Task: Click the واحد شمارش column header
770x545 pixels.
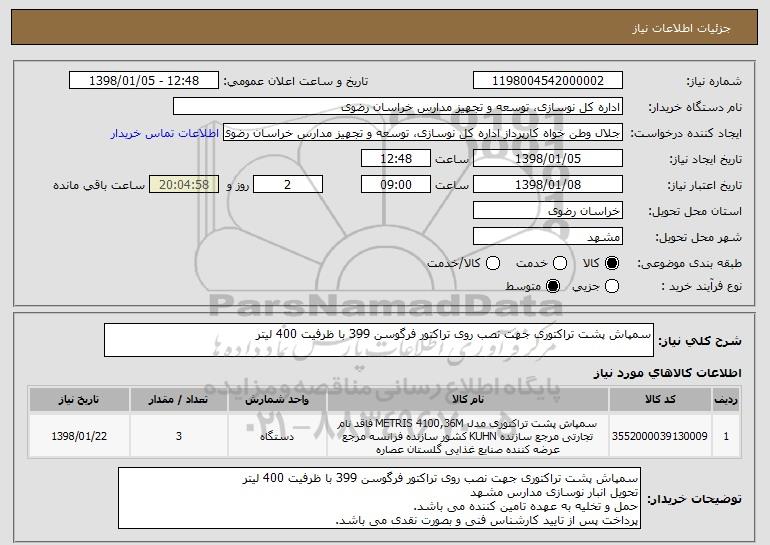Action: click(x=277, y=400)
